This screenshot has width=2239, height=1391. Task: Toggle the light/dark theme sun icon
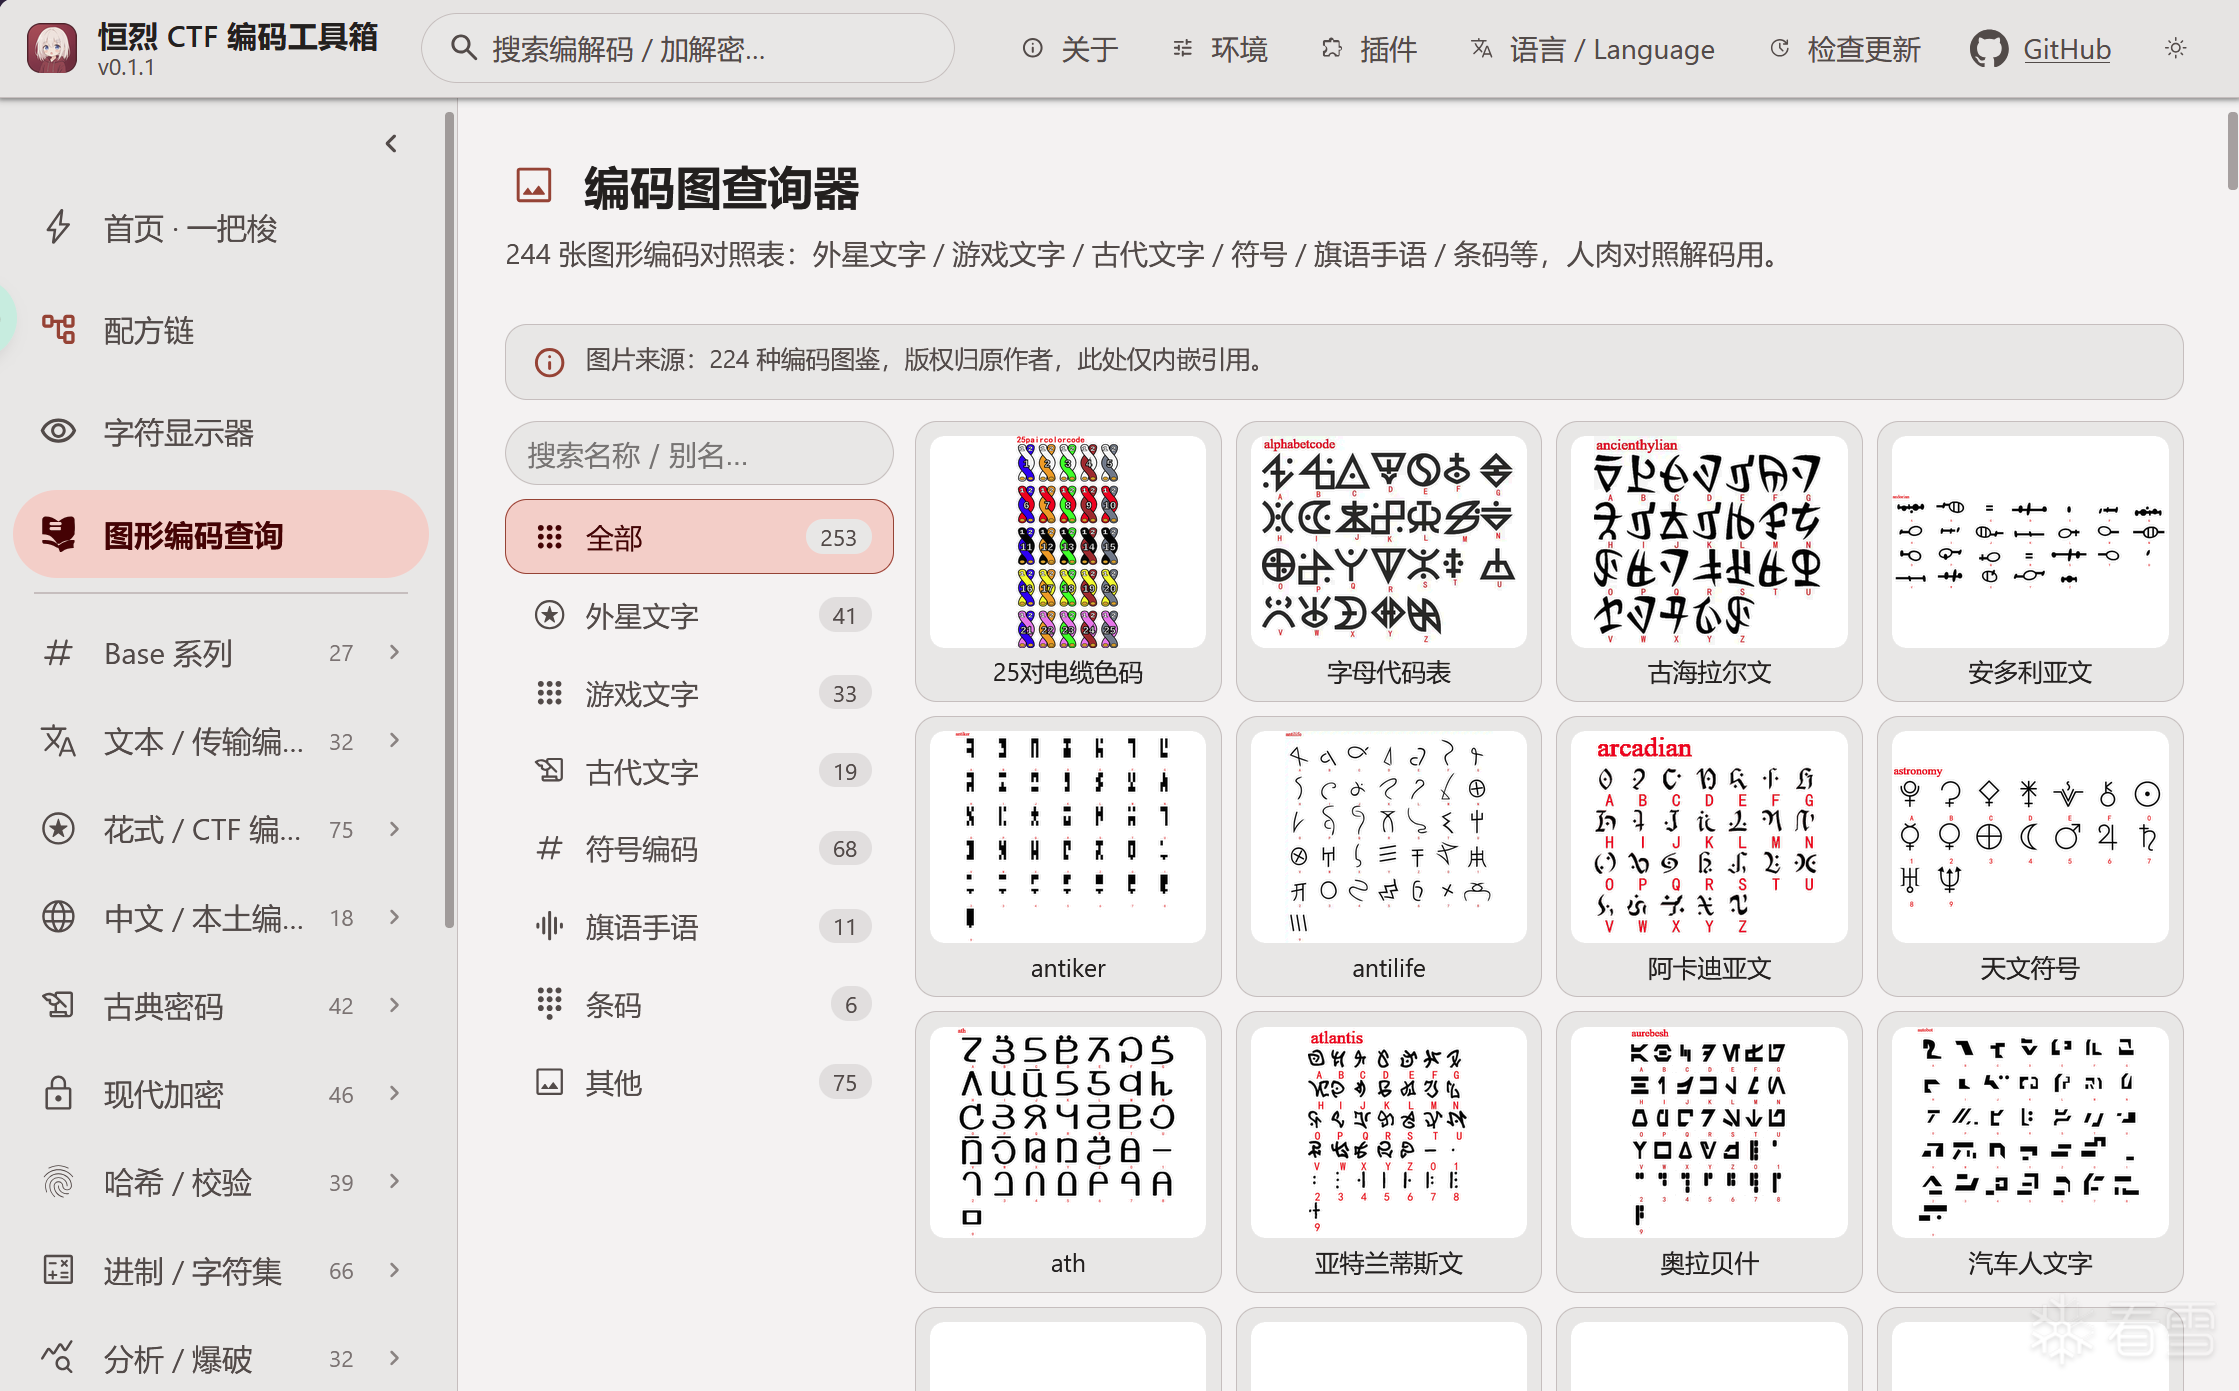click(2175, 48)
